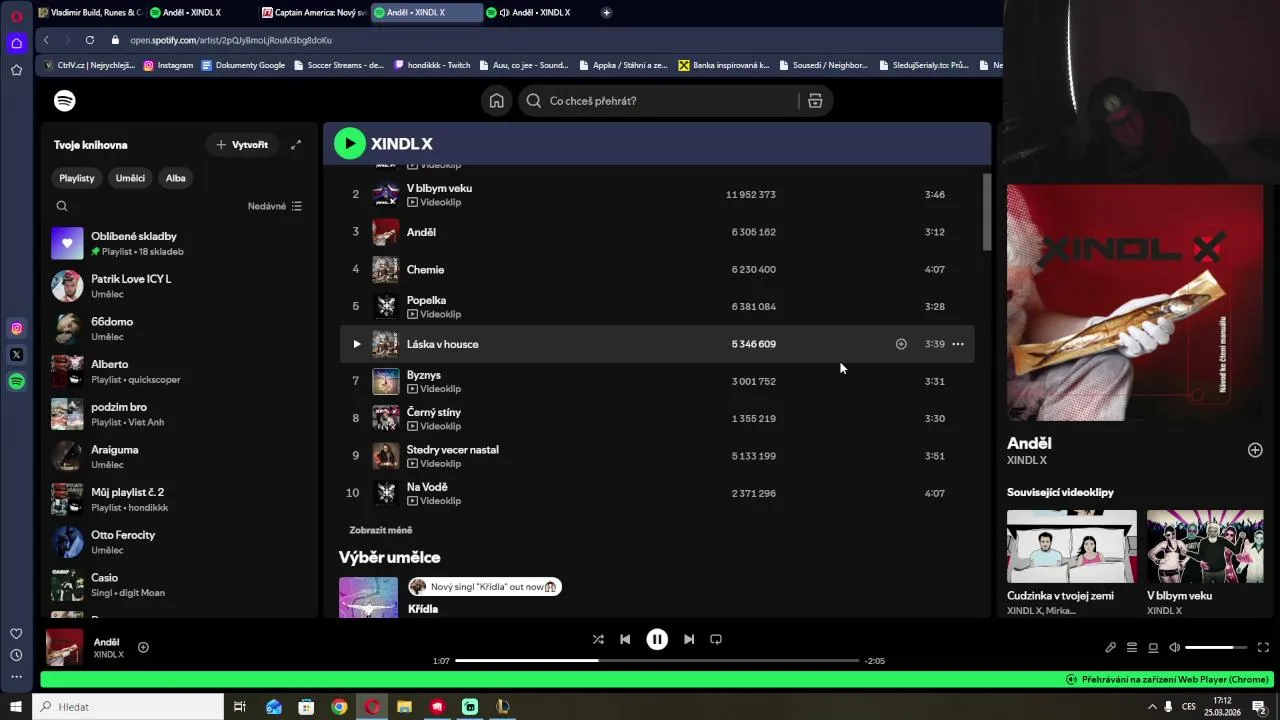Open lyrics microphone icon in player bar
1280x720 pixels.
pyautogui.click(x=1110, y=648)
